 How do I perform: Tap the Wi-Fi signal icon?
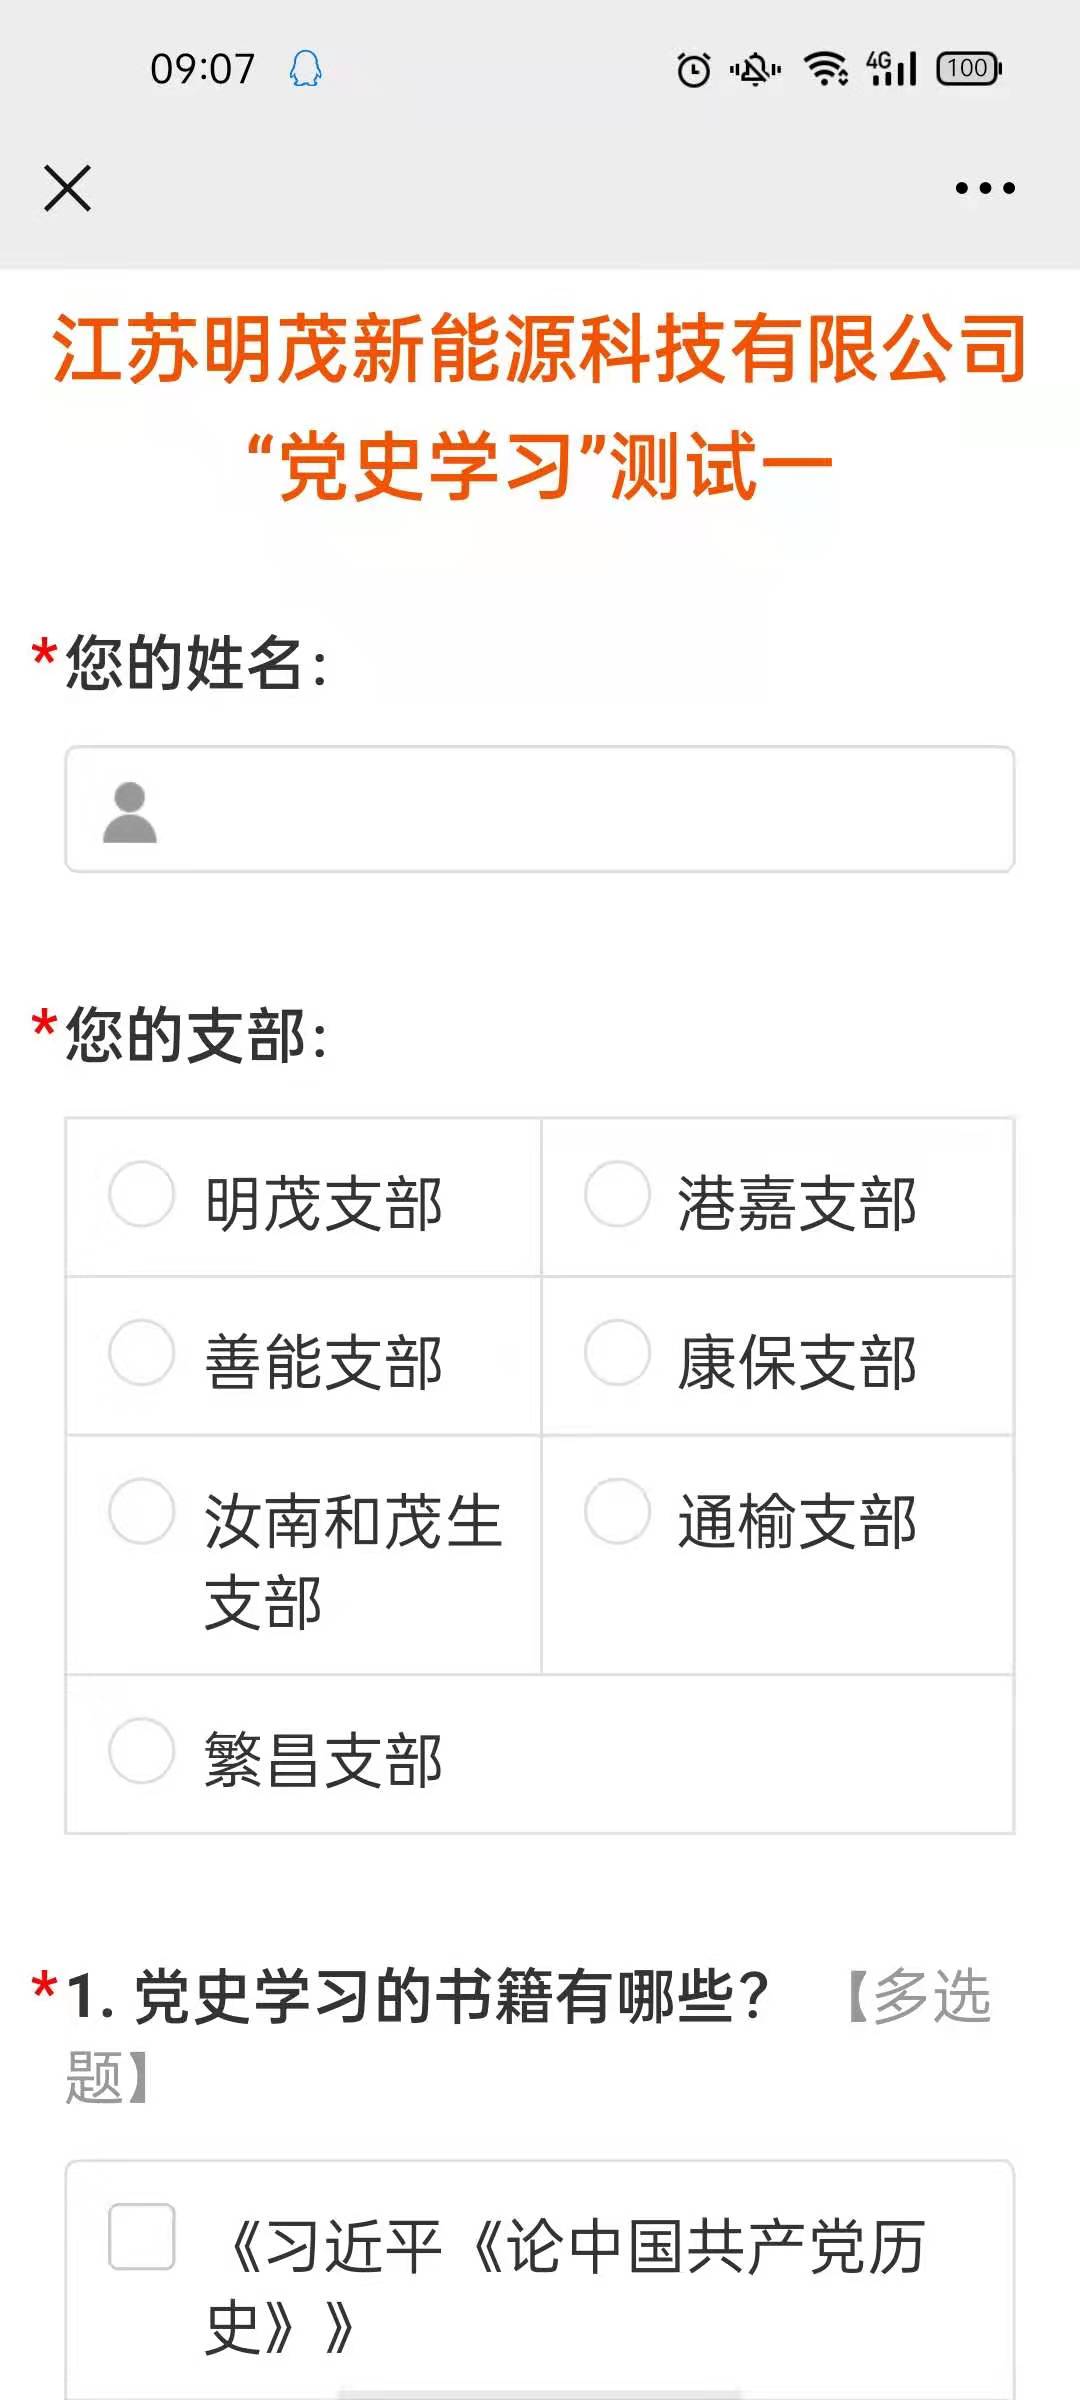pos(826,69)
